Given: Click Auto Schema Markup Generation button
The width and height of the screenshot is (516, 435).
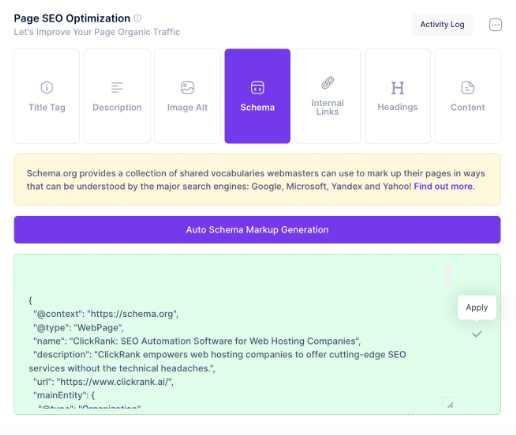Looking at the screenshot, I should [x=257, y=230].
